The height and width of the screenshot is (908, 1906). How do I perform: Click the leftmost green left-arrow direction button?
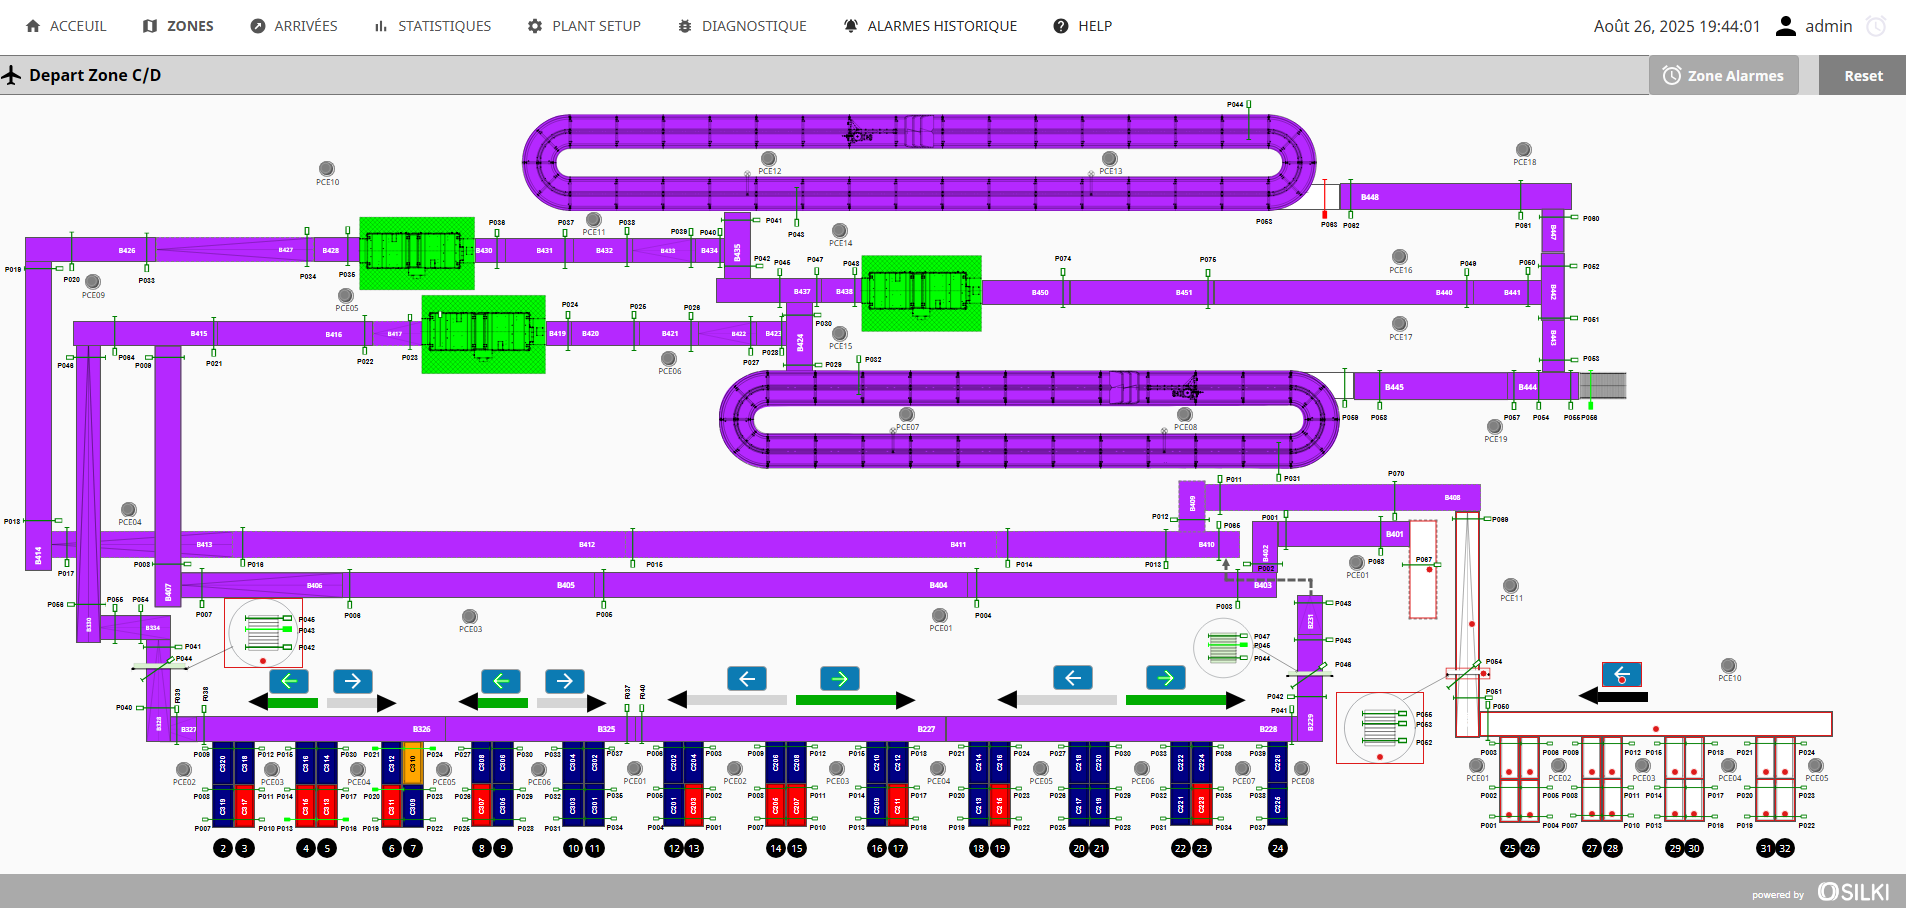pyautogui.click(x=289, y=681)
